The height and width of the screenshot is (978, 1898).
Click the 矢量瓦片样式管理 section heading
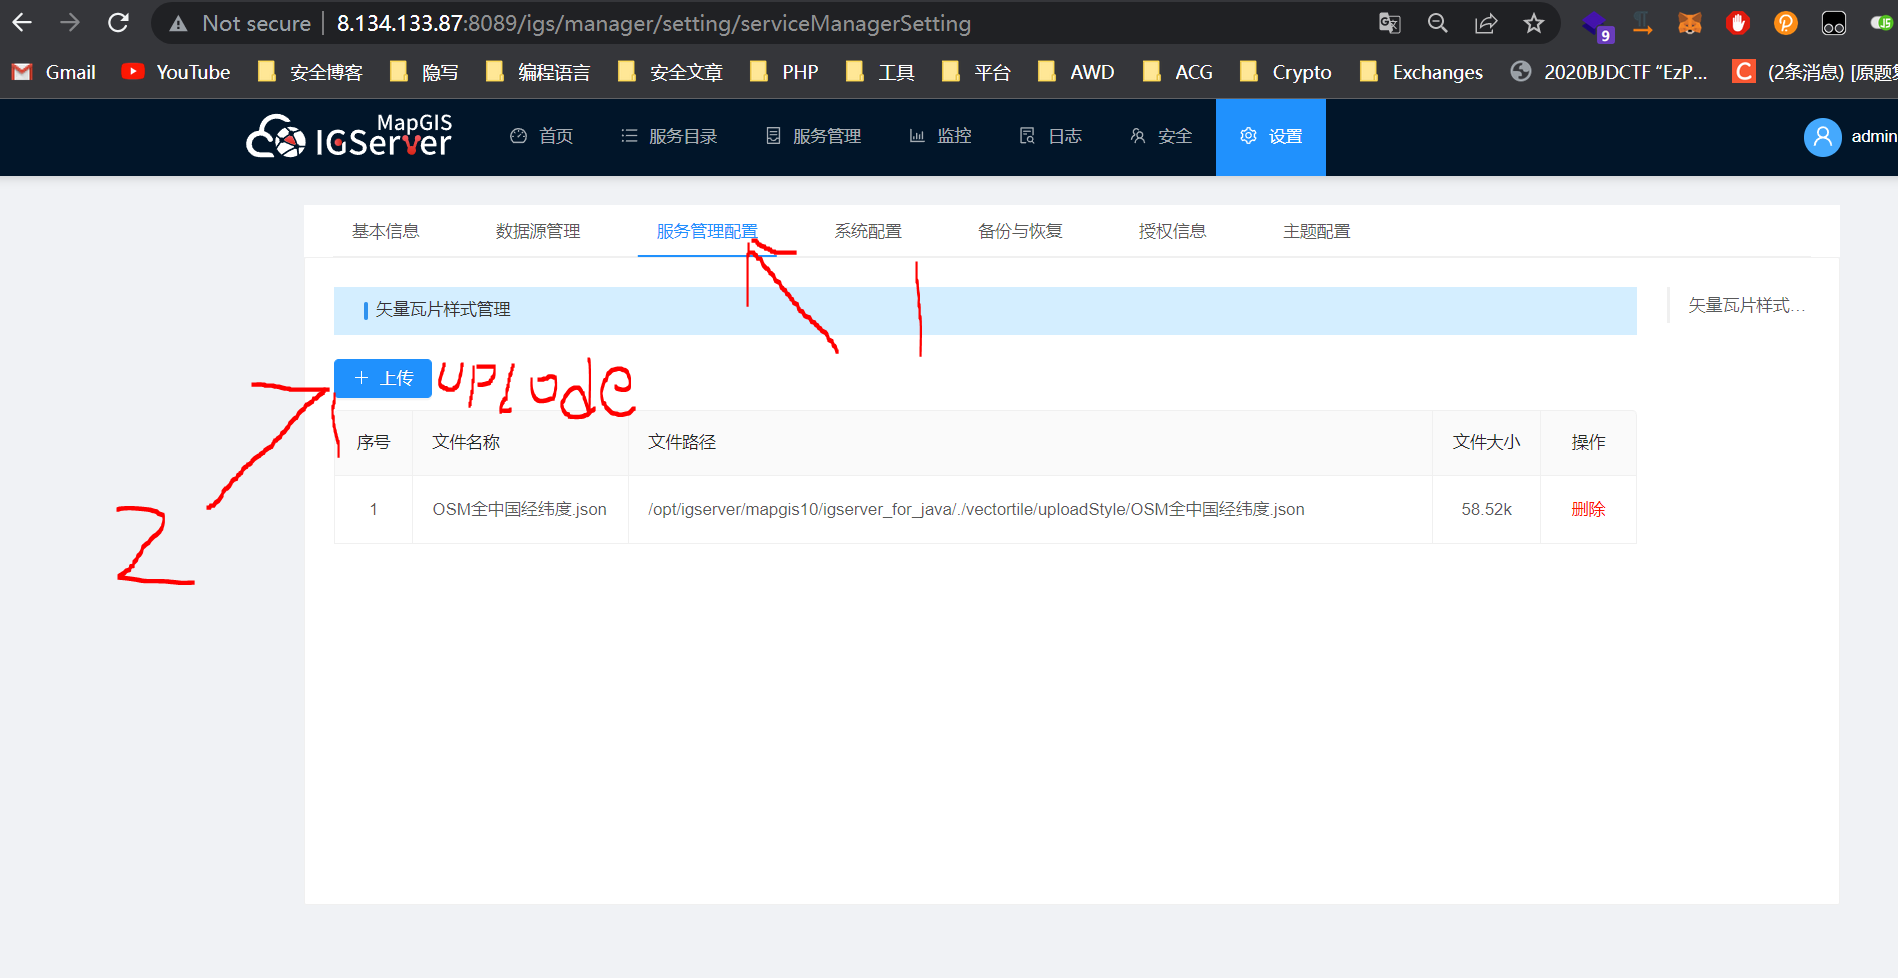[443, 310]
